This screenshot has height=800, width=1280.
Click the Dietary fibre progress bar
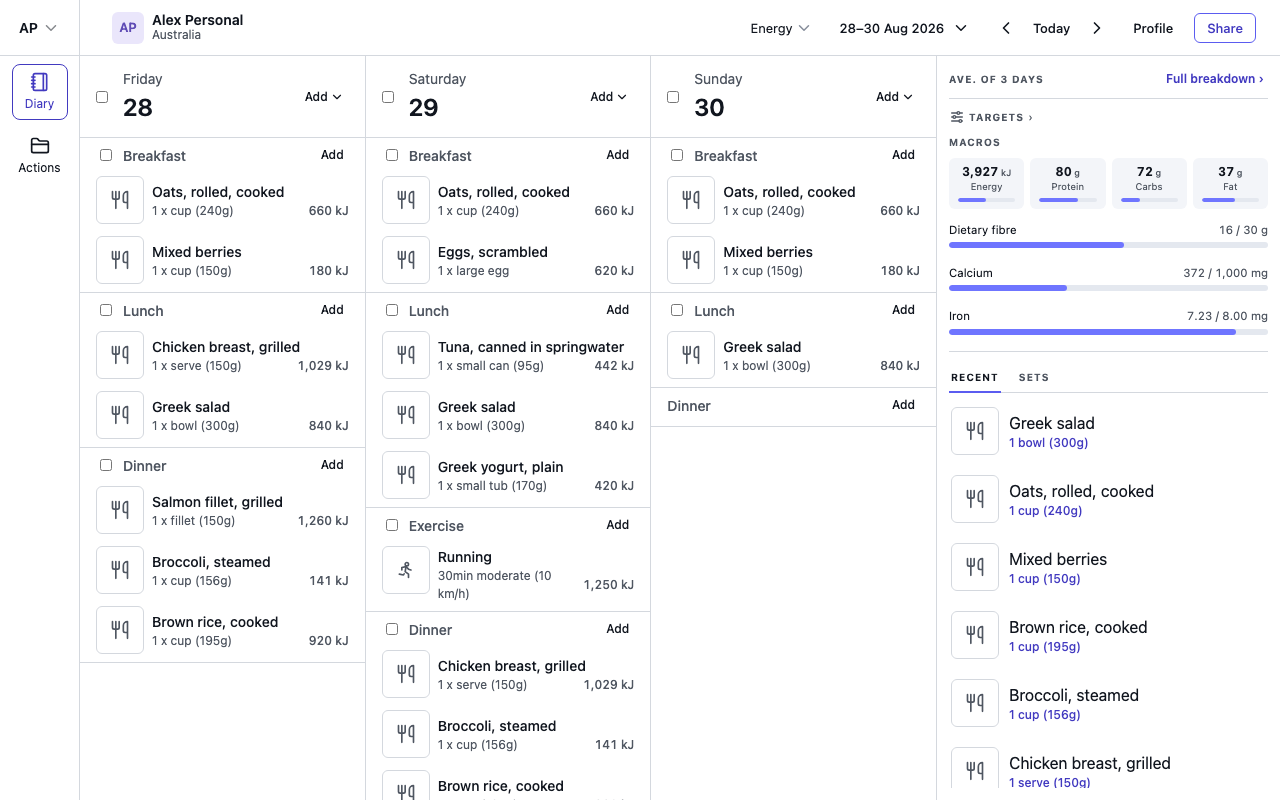(1108, 245)
